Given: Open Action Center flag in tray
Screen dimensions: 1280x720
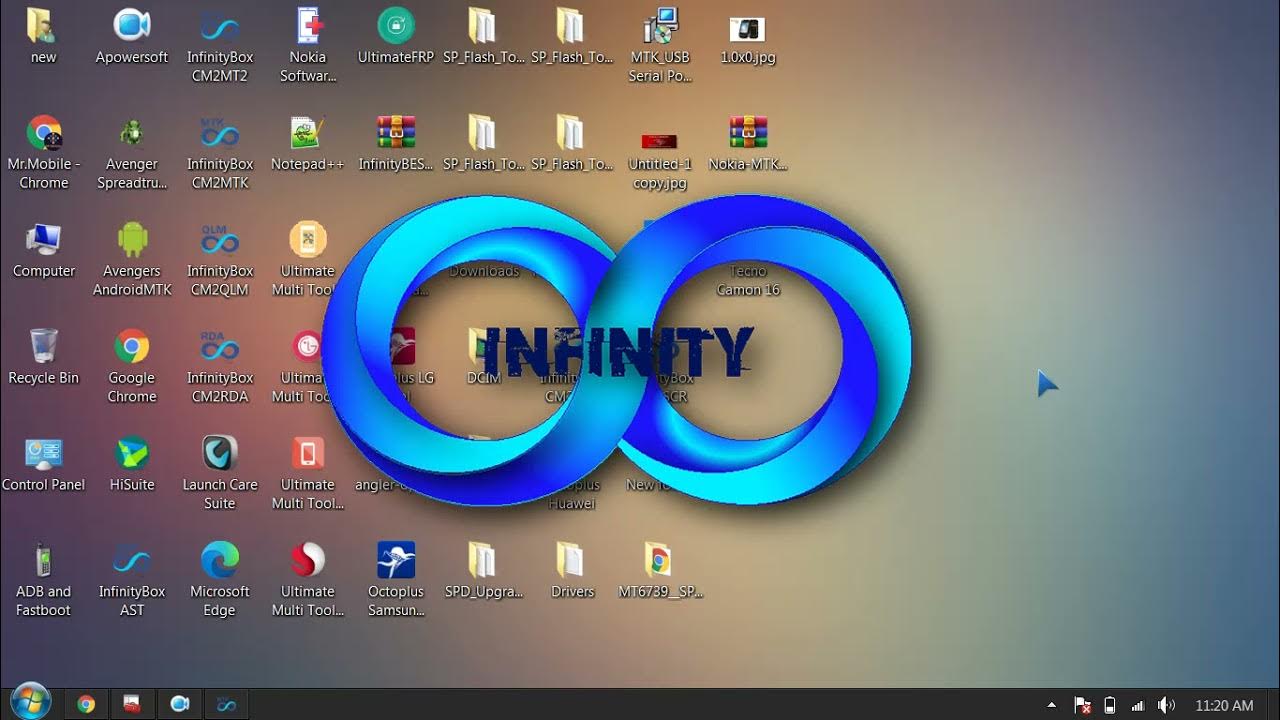Looking at the screenshot, I should point(1082,705).
